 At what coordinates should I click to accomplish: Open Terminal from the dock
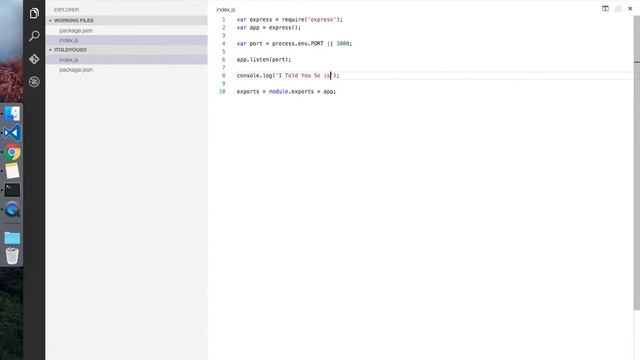point(12,190)
